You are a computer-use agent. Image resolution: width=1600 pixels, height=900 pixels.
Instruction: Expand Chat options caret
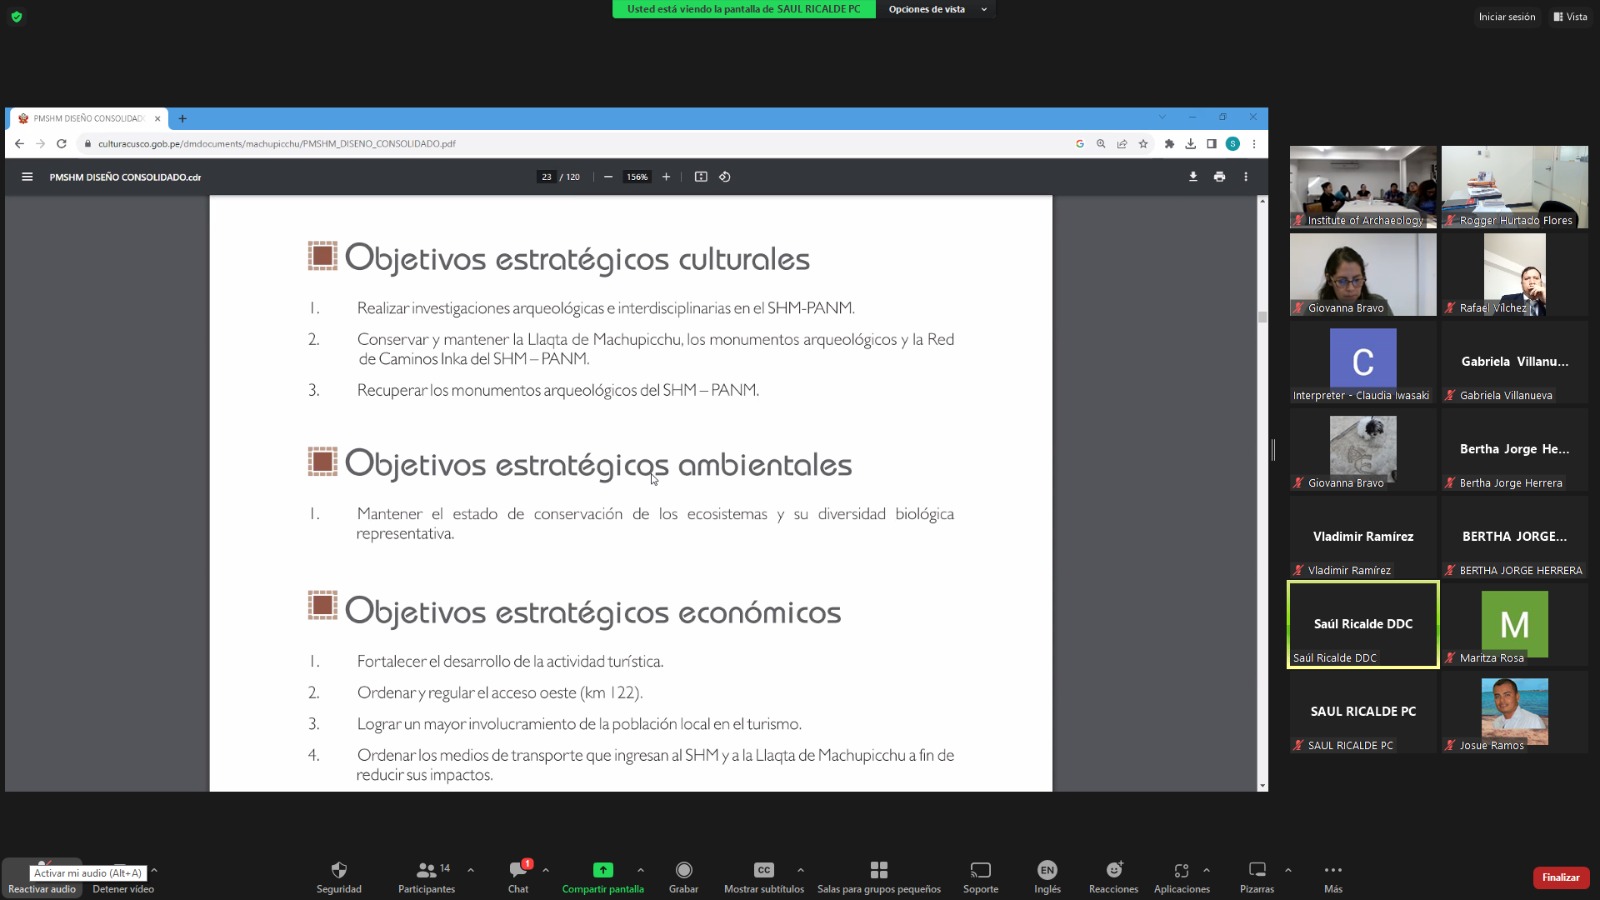pos(546,870)
